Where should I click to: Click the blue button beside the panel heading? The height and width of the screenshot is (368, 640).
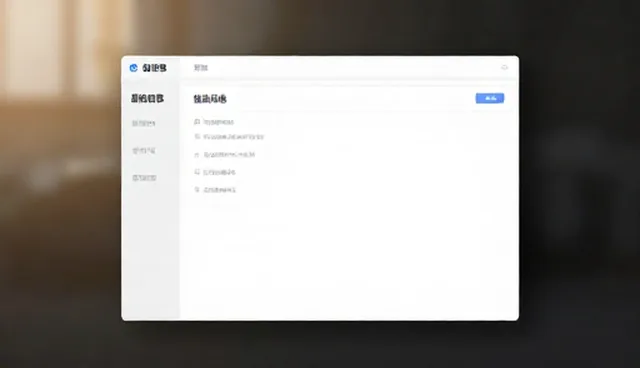(490, 98)
